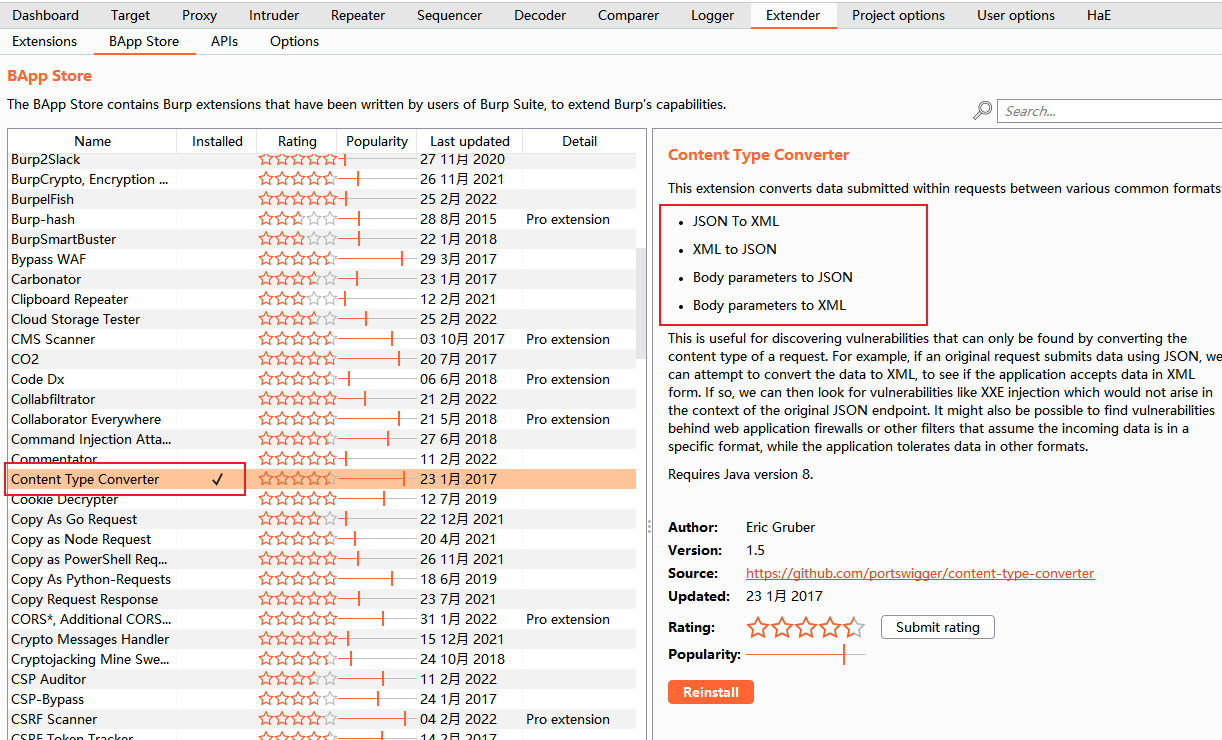Click the star rating in the Carbonator row
This screenshot has width=1222, height=740.
pos(297,279)
